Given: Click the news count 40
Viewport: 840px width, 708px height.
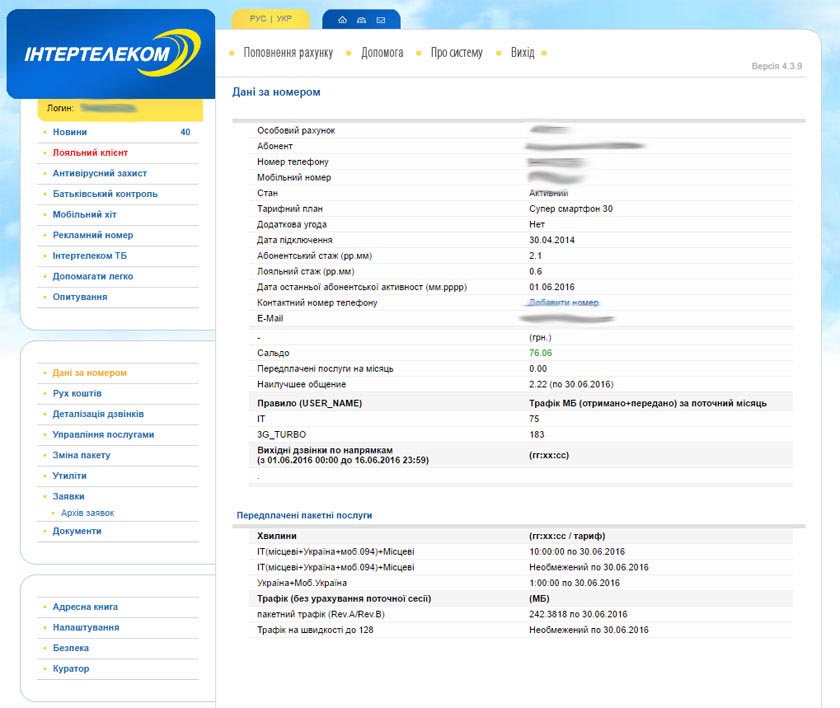Looking at the screenshot, I should pyautogui.click(x=185, y=132).
